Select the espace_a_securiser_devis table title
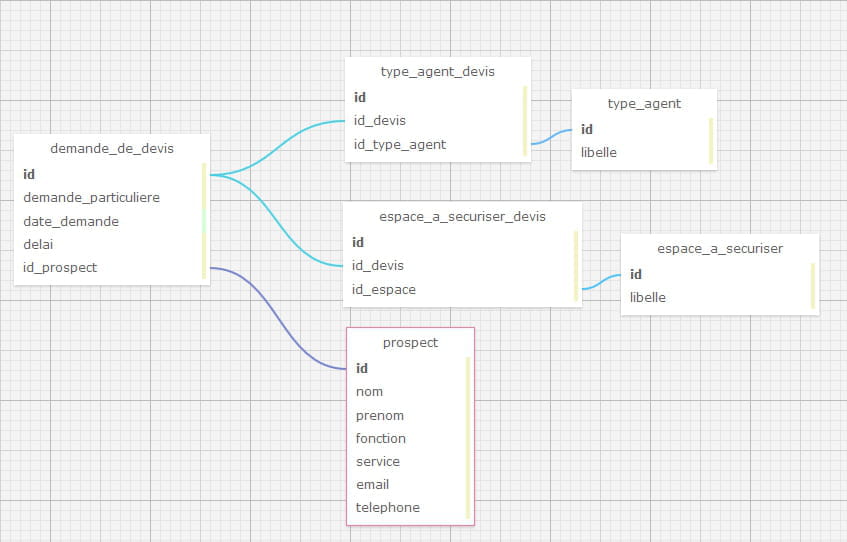 pyautogui.click(x=462, y=216)
